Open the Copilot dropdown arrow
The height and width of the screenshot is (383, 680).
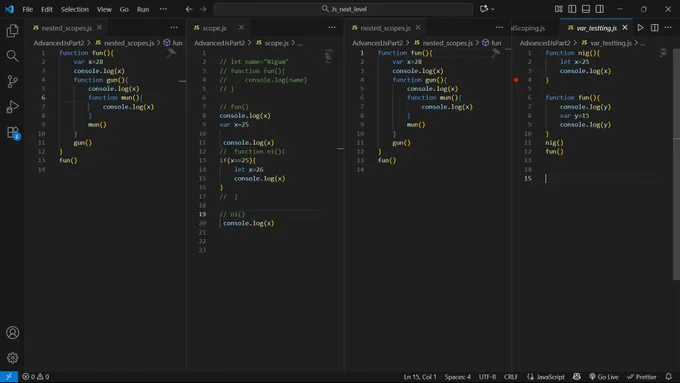point(493,9)
